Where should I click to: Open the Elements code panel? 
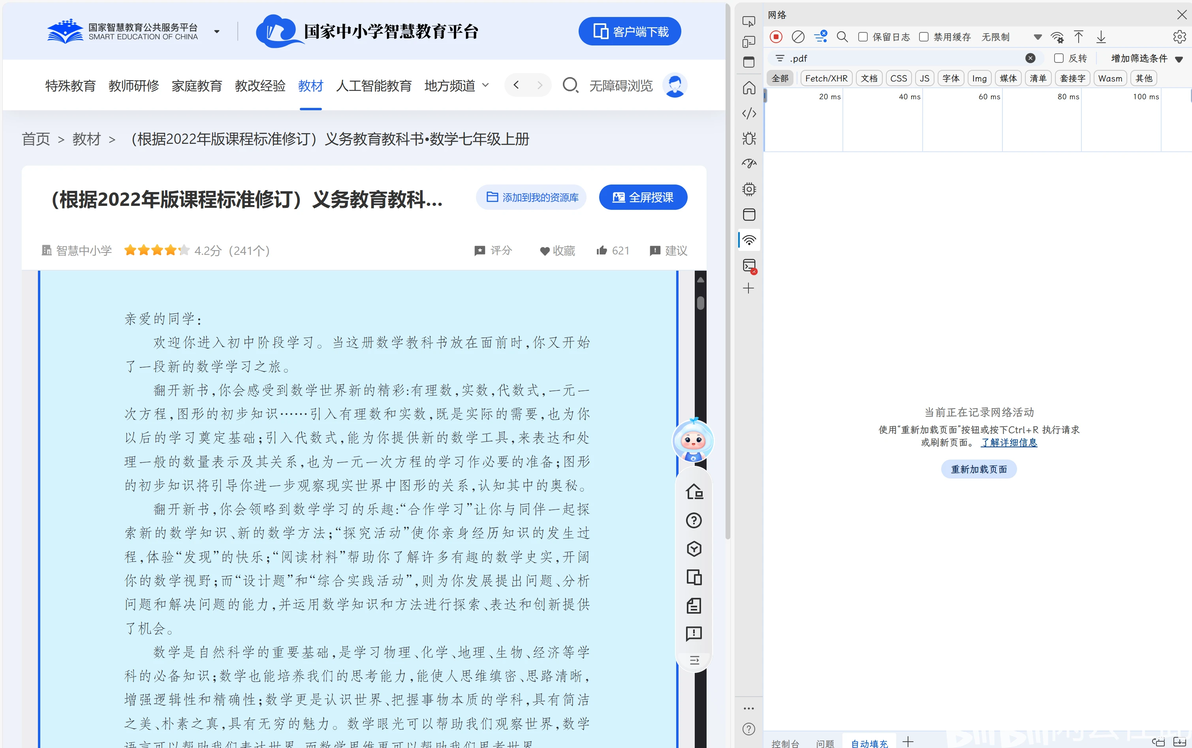(749, 113)
